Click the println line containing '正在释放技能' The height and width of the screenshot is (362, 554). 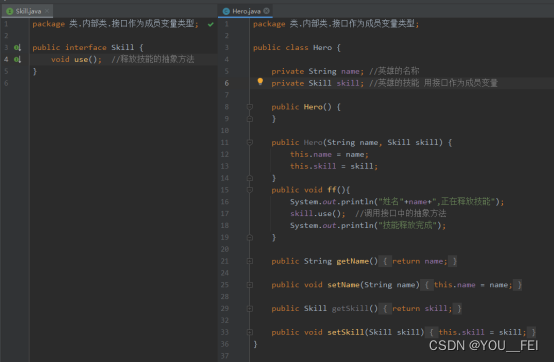click(397, 202)
